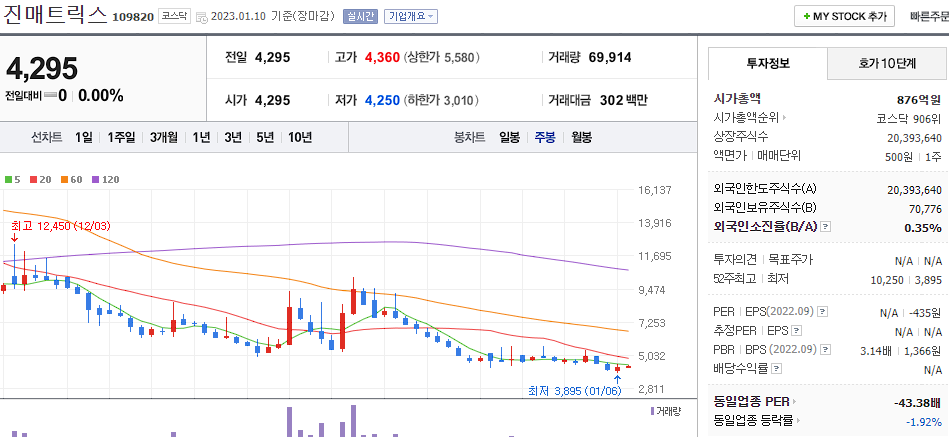The image size is (949, 437).
Task: Click the 코스닥 market label
Action: 174,16
